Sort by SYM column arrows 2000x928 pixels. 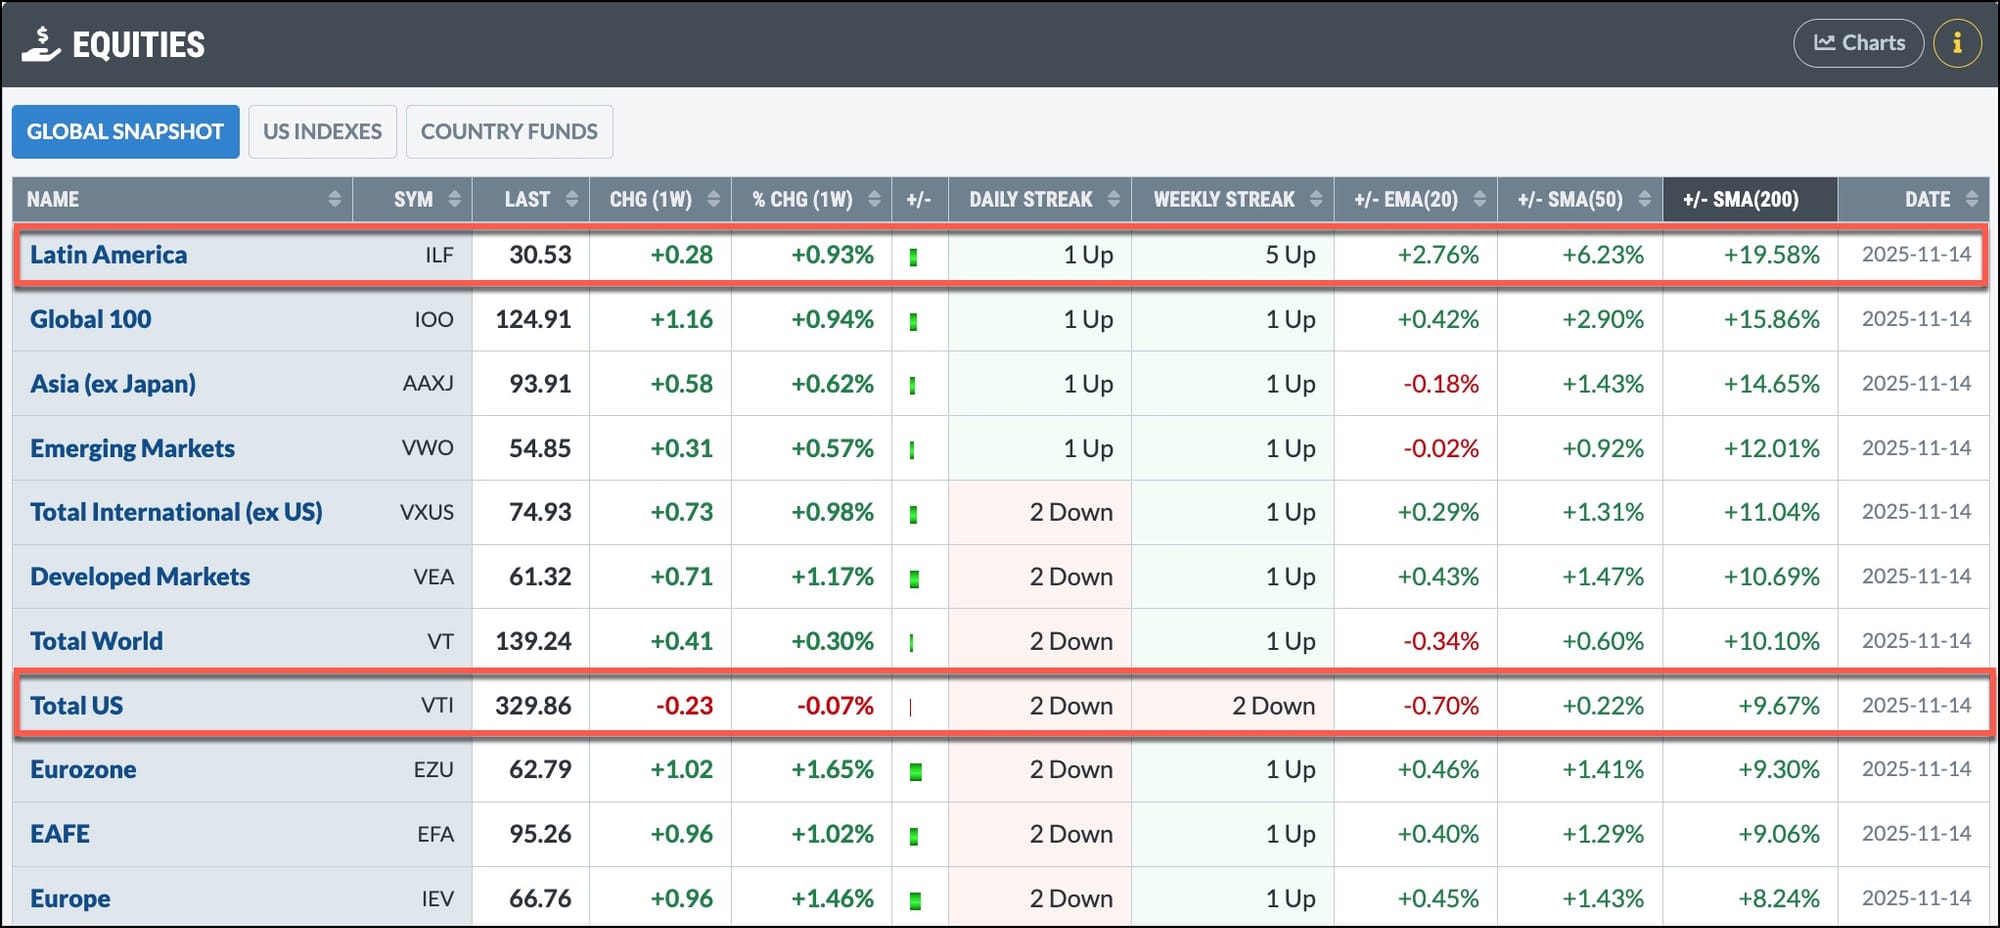point(454,199)
